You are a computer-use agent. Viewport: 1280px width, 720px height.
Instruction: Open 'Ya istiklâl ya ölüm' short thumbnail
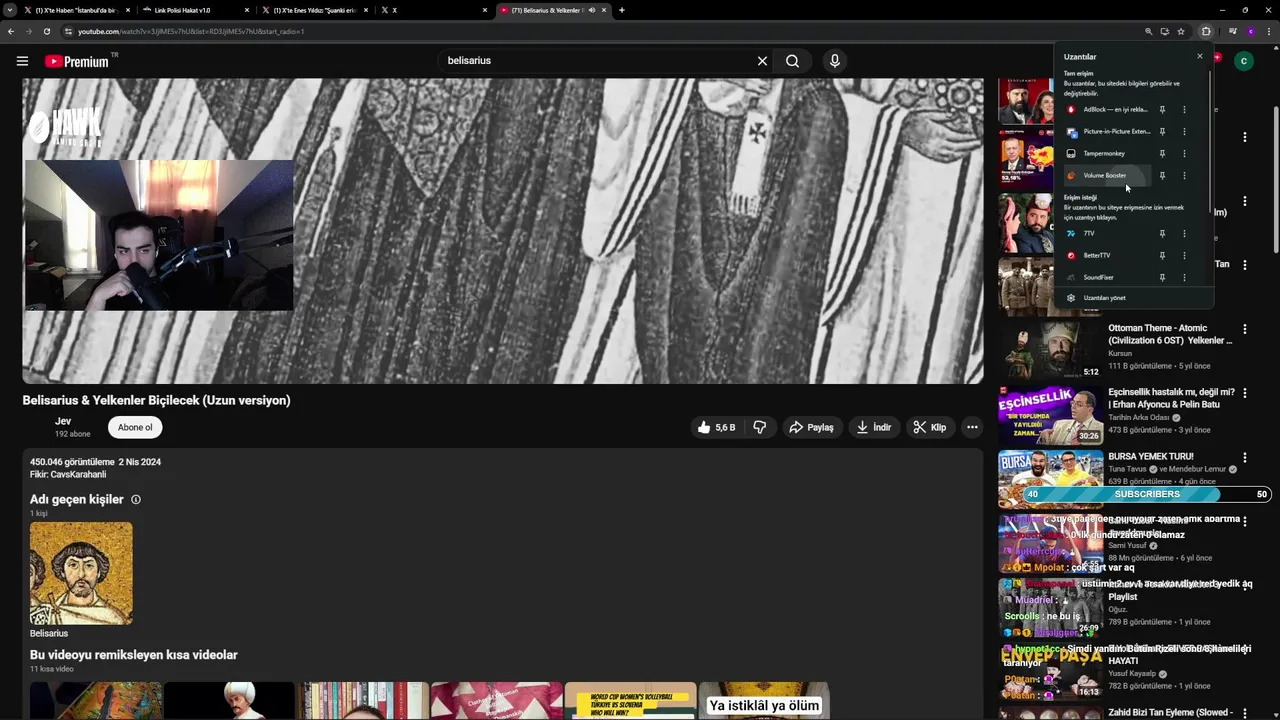coord(764,701)
